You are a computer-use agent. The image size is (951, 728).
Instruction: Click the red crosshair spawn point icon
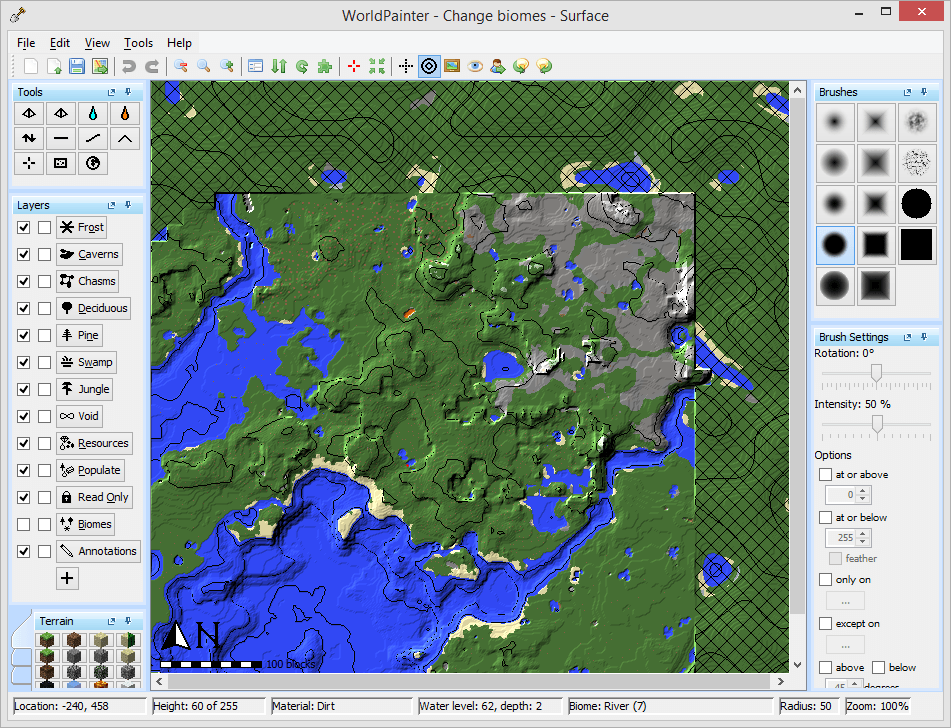tap(354, 66)
